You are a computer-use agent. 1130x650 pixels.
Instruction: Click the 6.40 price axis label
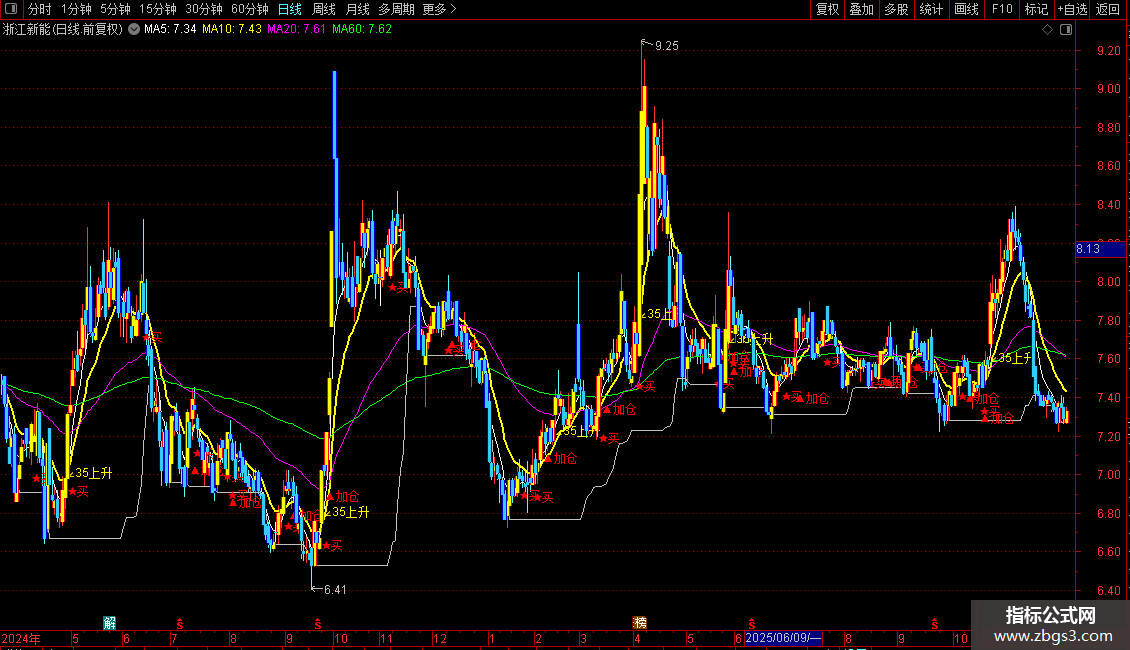(x=1108, y=591)
